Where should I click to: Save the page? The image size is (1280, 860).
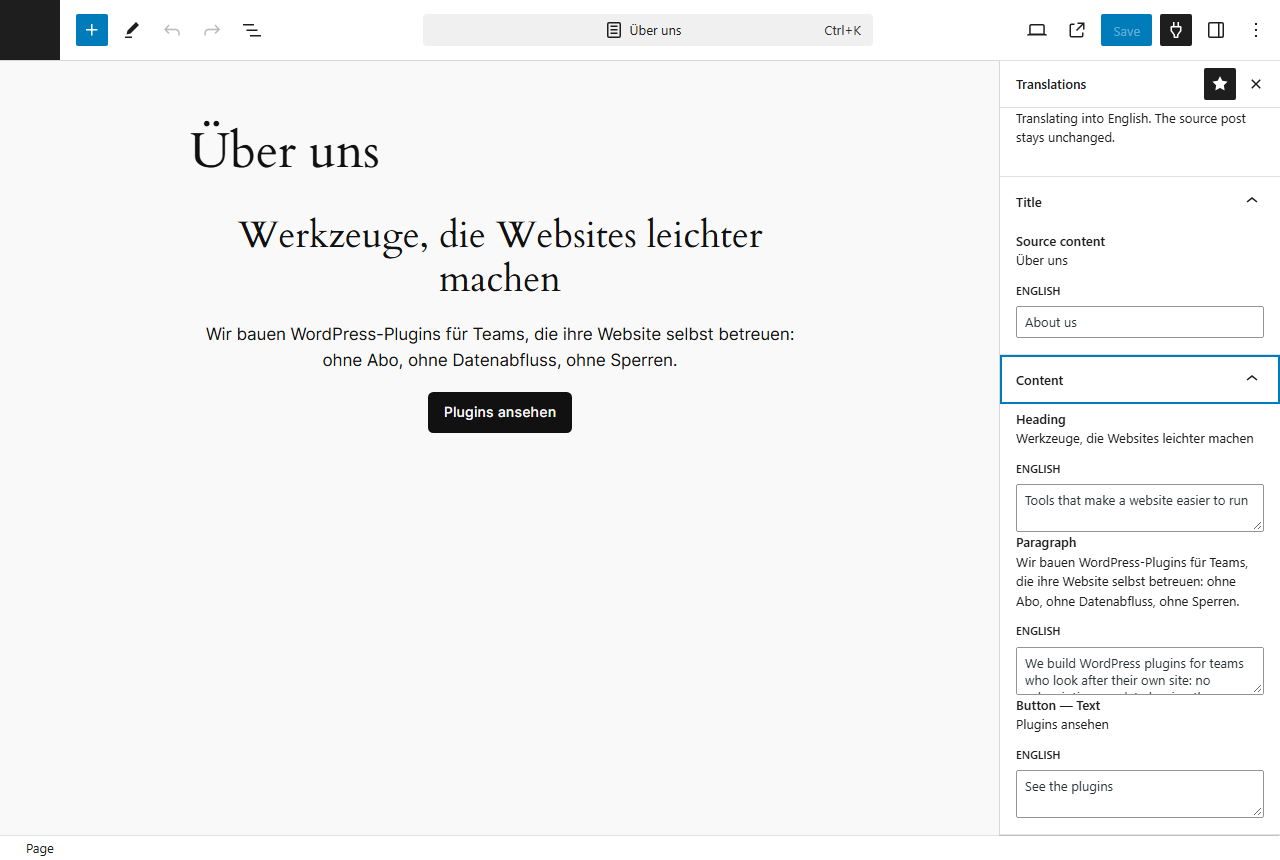(1126, 30)
